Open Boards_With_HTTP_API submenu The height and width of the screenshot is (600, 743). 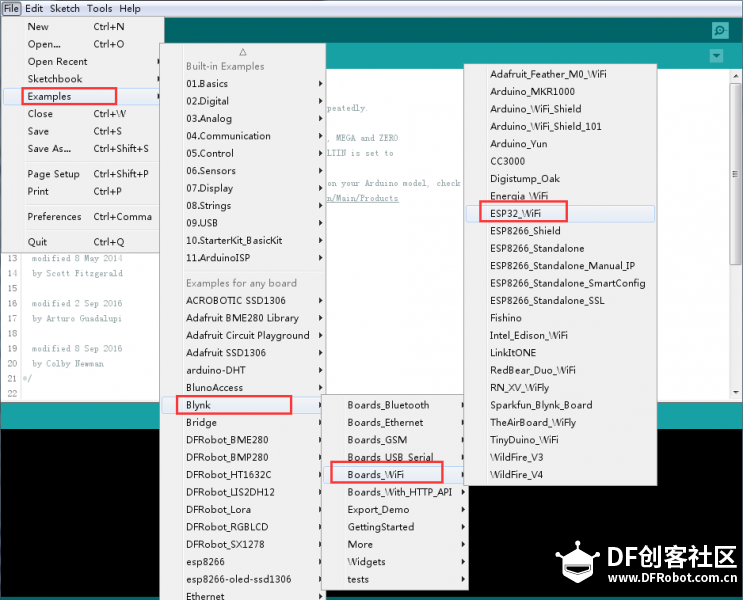click(394, 492)
